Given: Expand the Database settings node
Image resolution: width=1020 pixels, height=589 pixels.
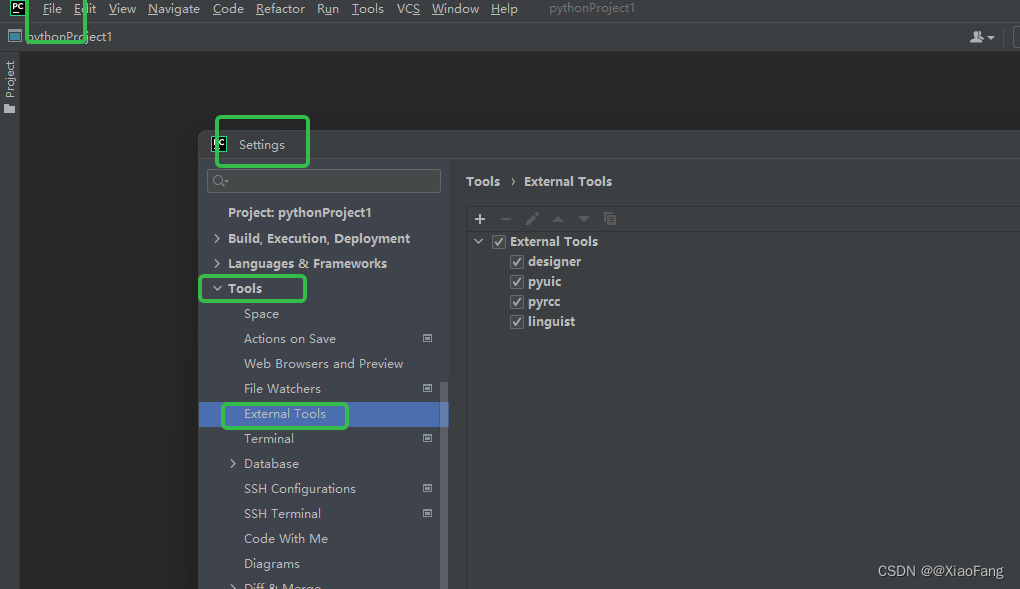Looking at the screenshot, I should 233,464.
